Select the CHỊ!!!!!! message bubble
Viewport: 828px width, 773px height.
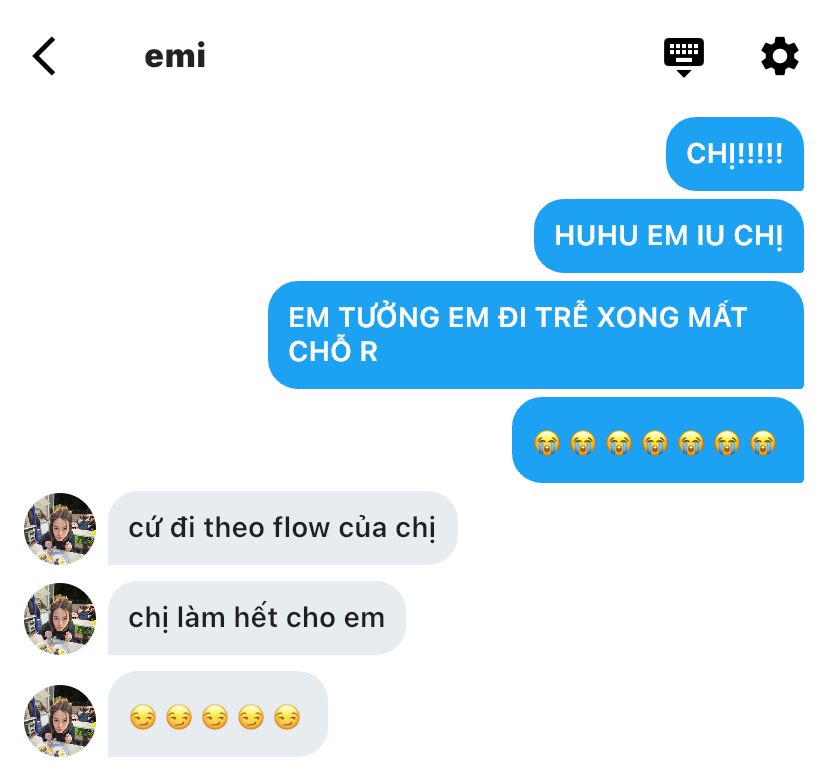pyautogui.click(x=735, y=154)
